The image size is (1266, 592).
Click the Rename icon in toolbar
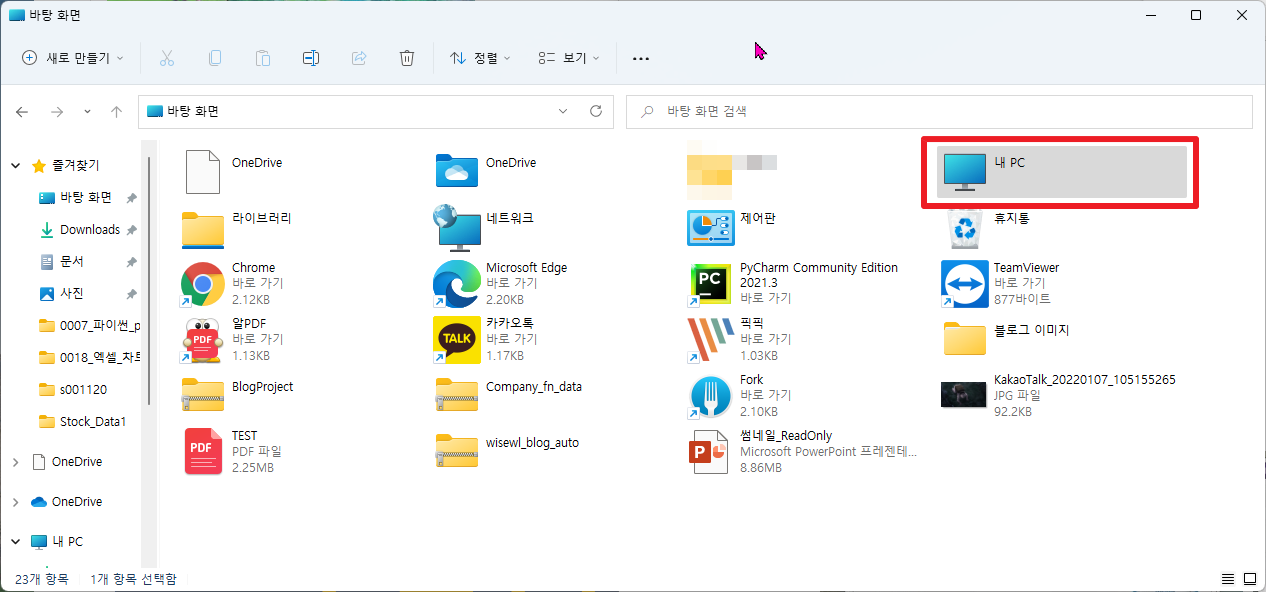311,58
